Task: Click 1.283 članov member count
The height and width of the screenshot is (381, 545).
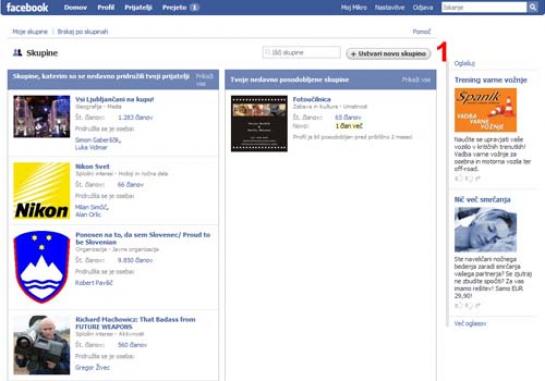Action: point(135,117)
